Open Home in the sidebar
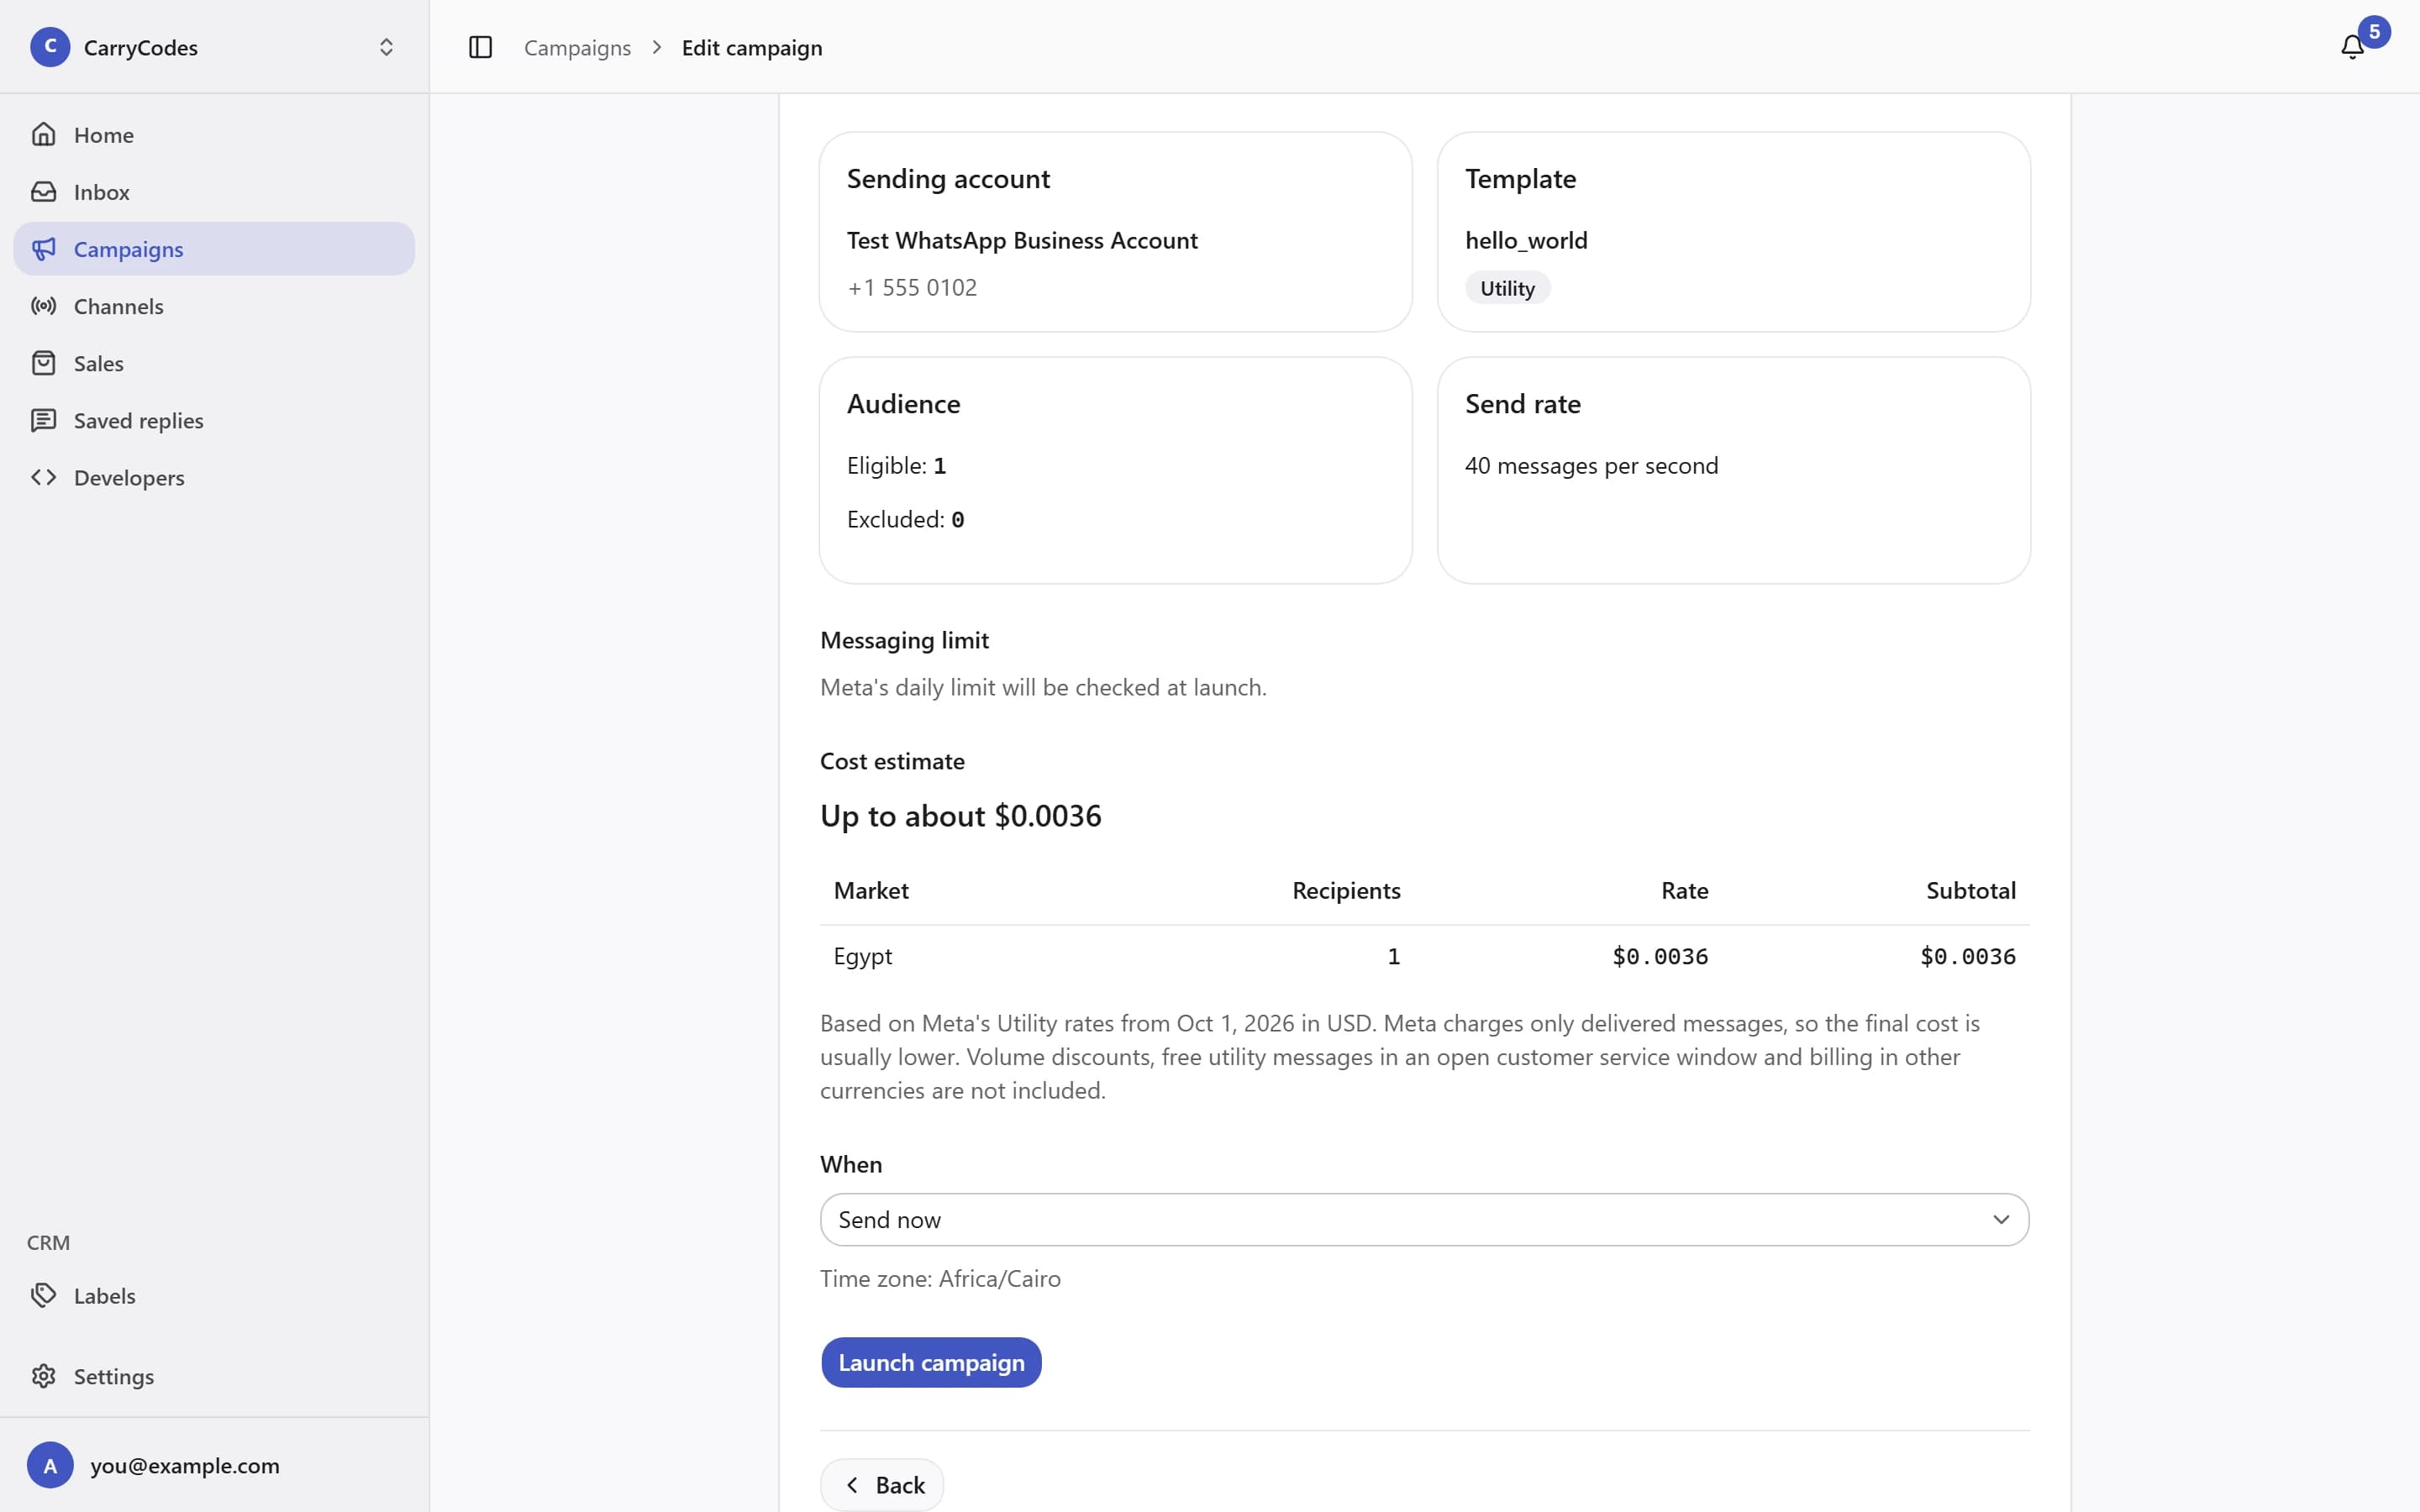 pos(214,134)
